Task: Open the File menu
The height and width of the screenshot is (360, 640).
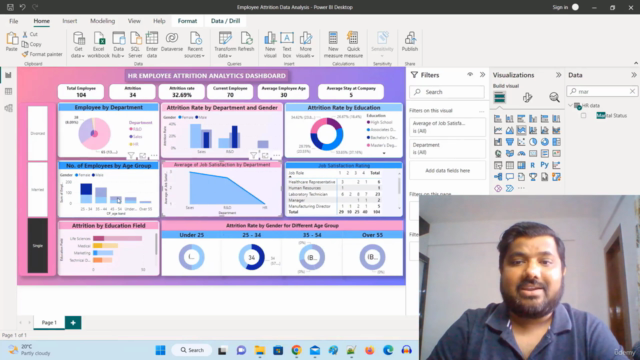Action: tap(13, 21)
